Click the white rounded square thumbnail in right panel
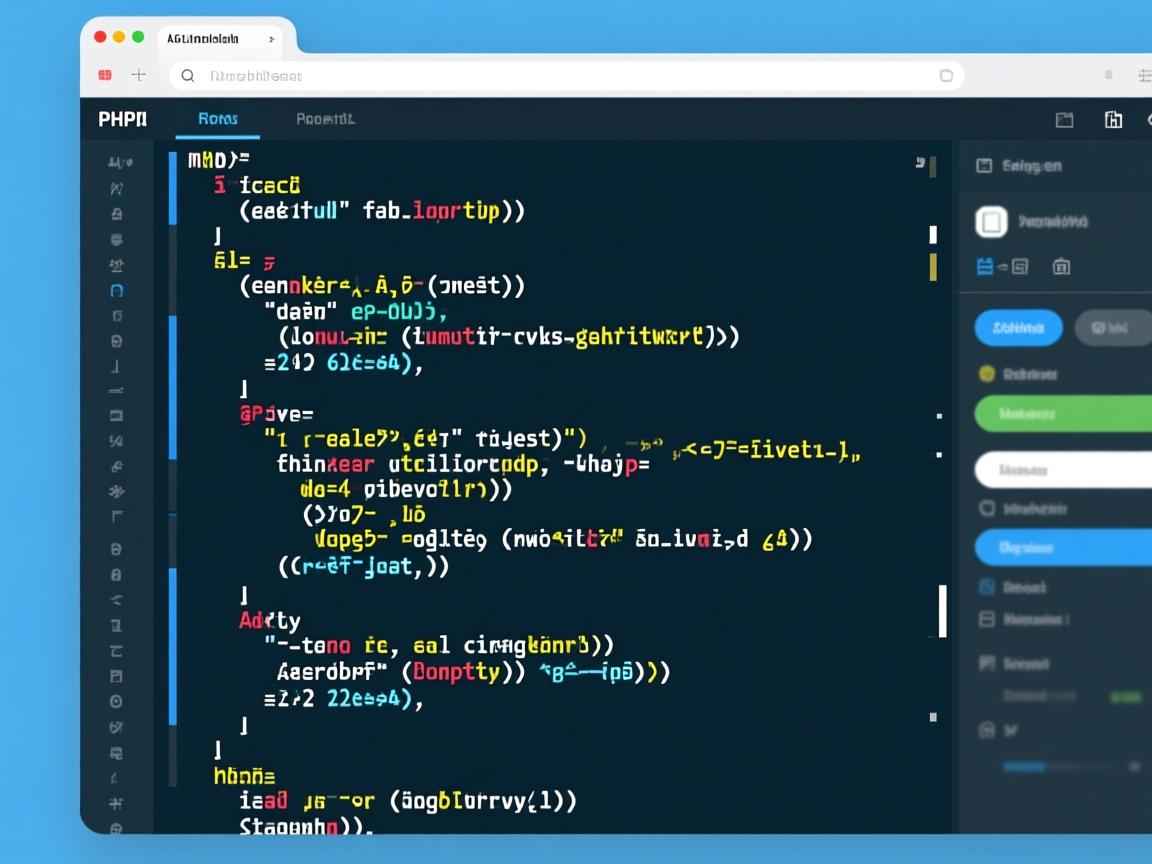The height and width of the screenshot is (864, 1152). click(x=991, y=221)
